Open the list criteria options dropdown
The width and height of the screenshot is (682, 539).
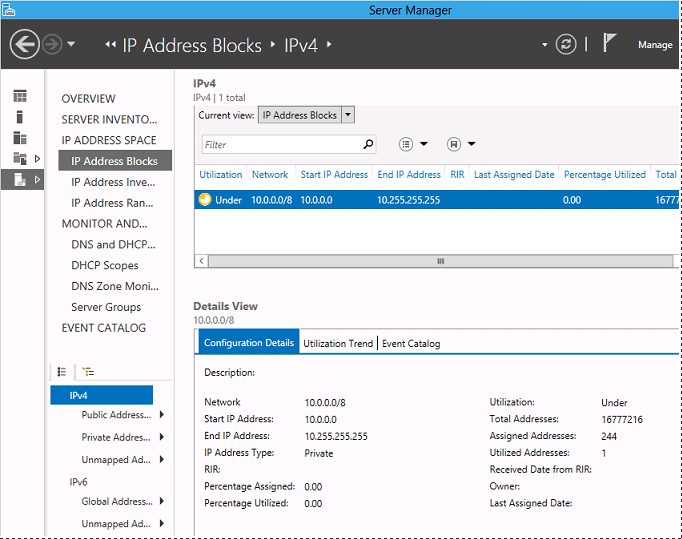tap(413, 144)
